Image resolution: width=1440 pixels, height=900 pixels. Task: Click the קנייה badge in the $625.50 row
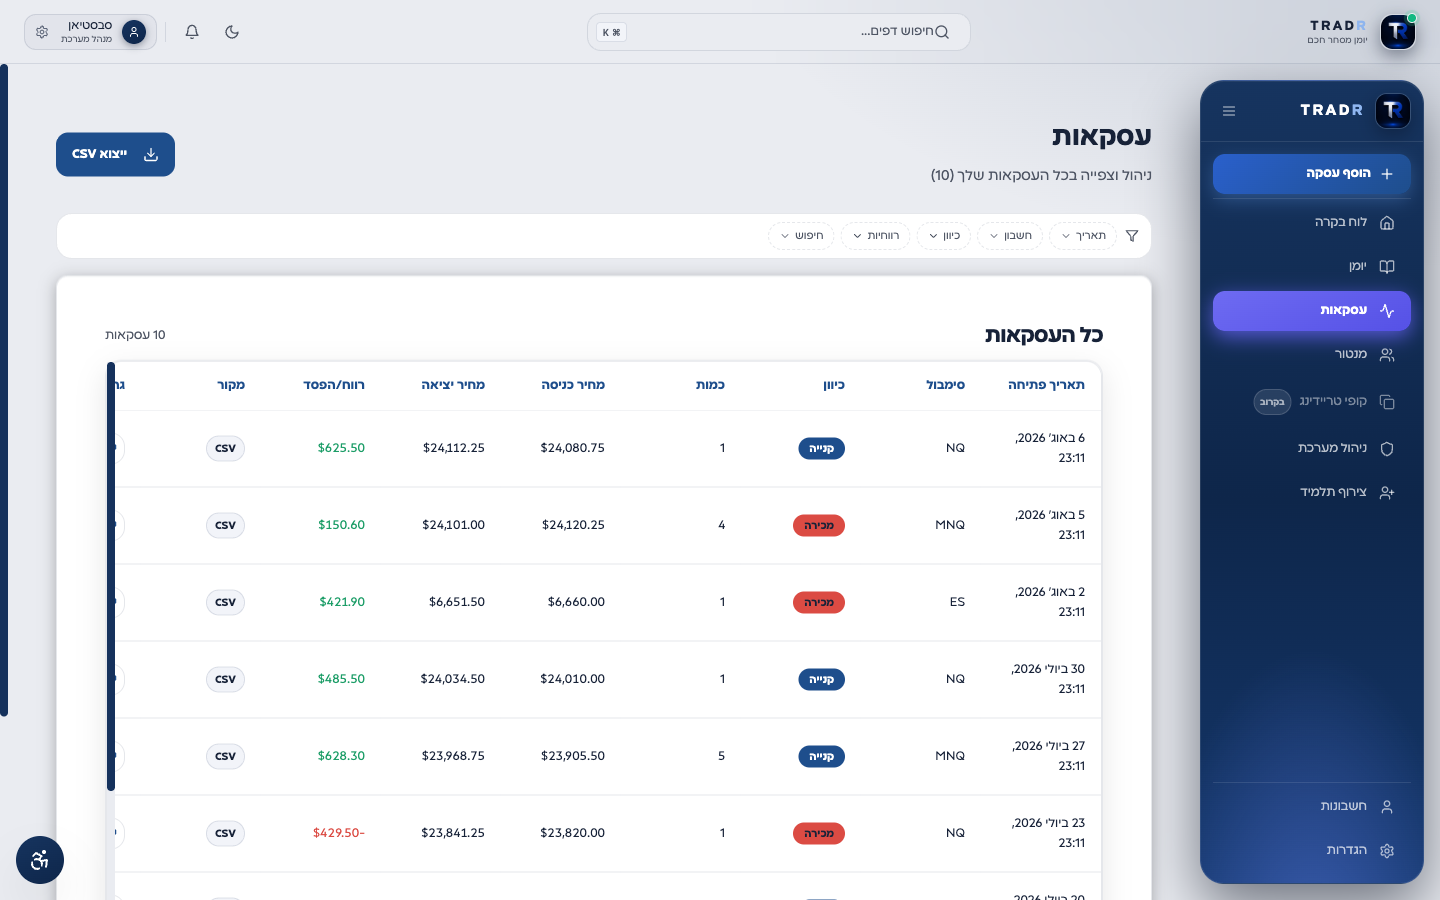coord(821,449)
